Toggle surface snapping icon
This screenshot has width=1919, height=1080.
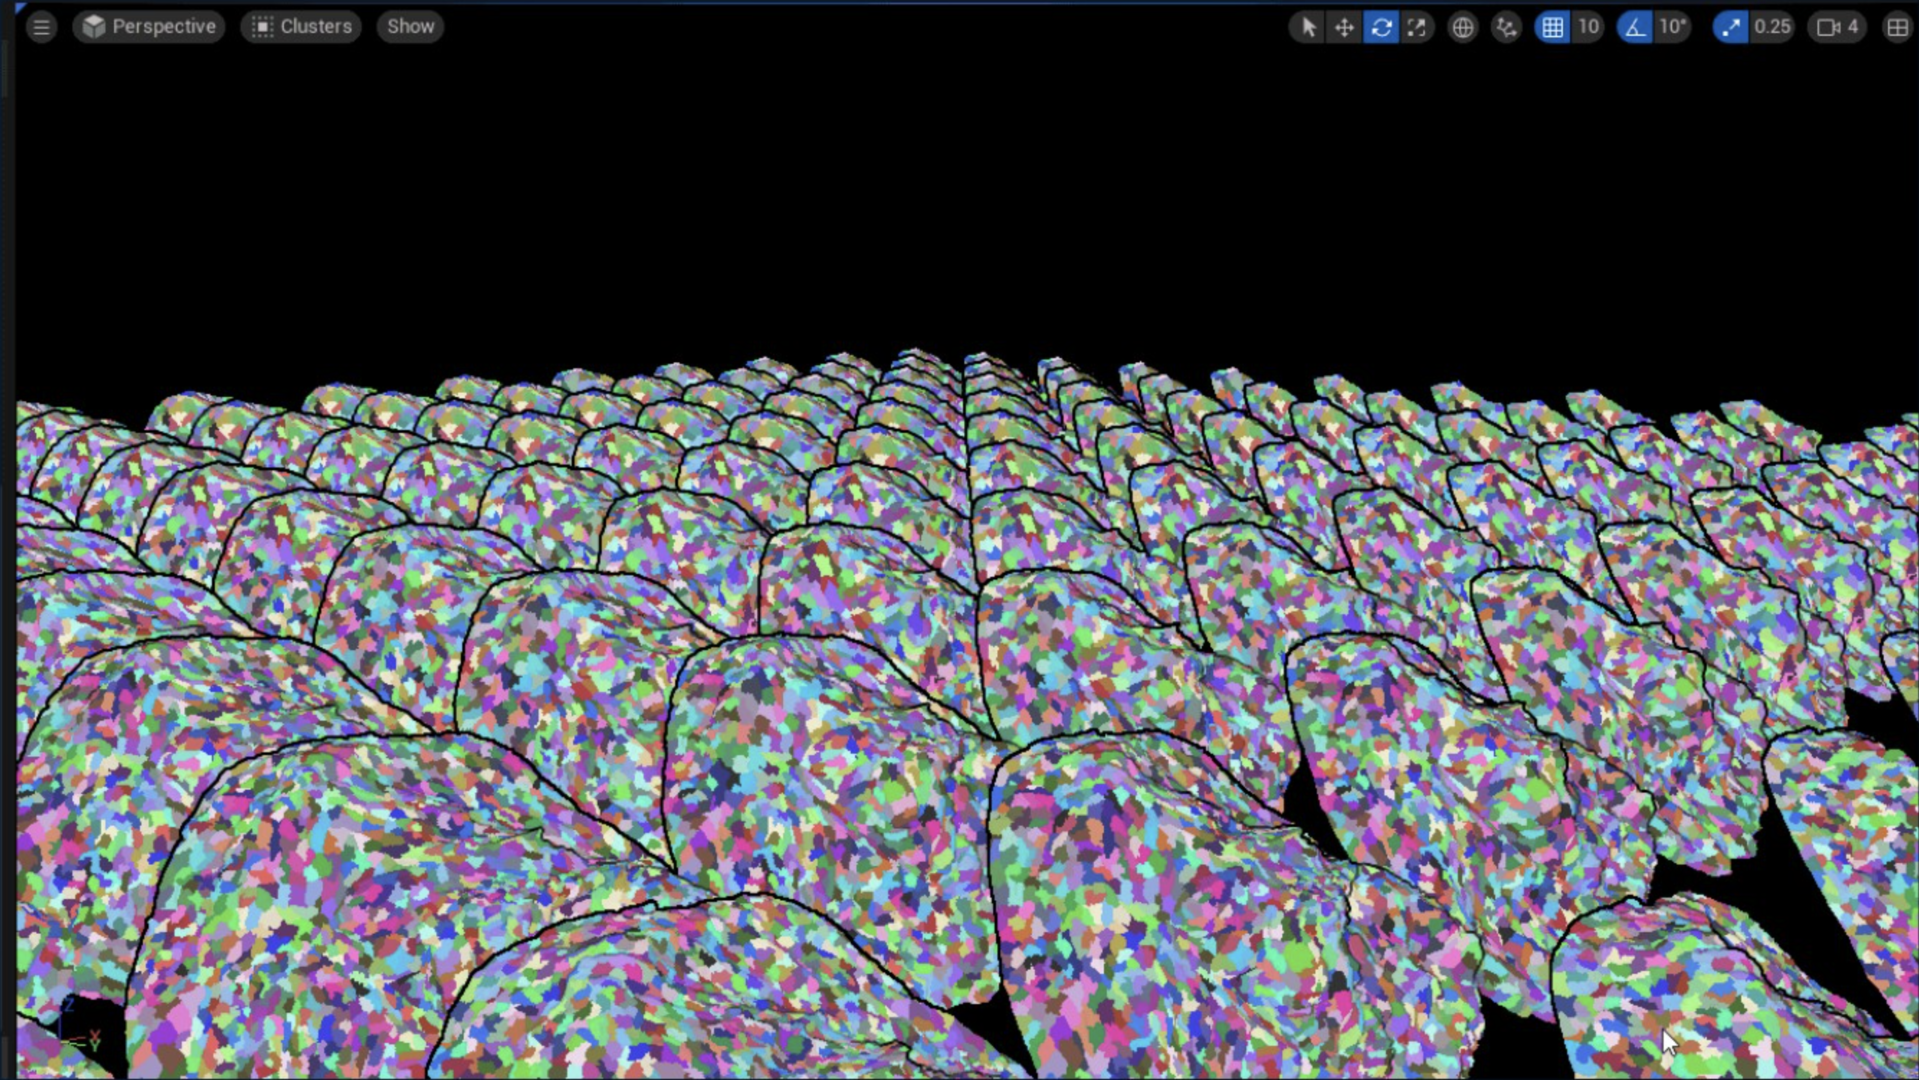1506,27
